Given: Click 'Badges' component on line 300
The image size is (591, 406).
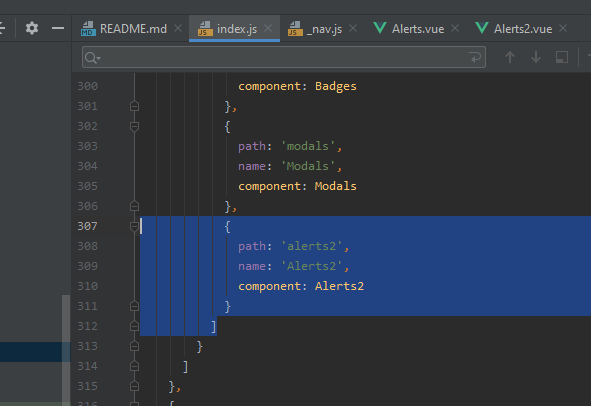Looking at the screenshot, I should point(335,86).
